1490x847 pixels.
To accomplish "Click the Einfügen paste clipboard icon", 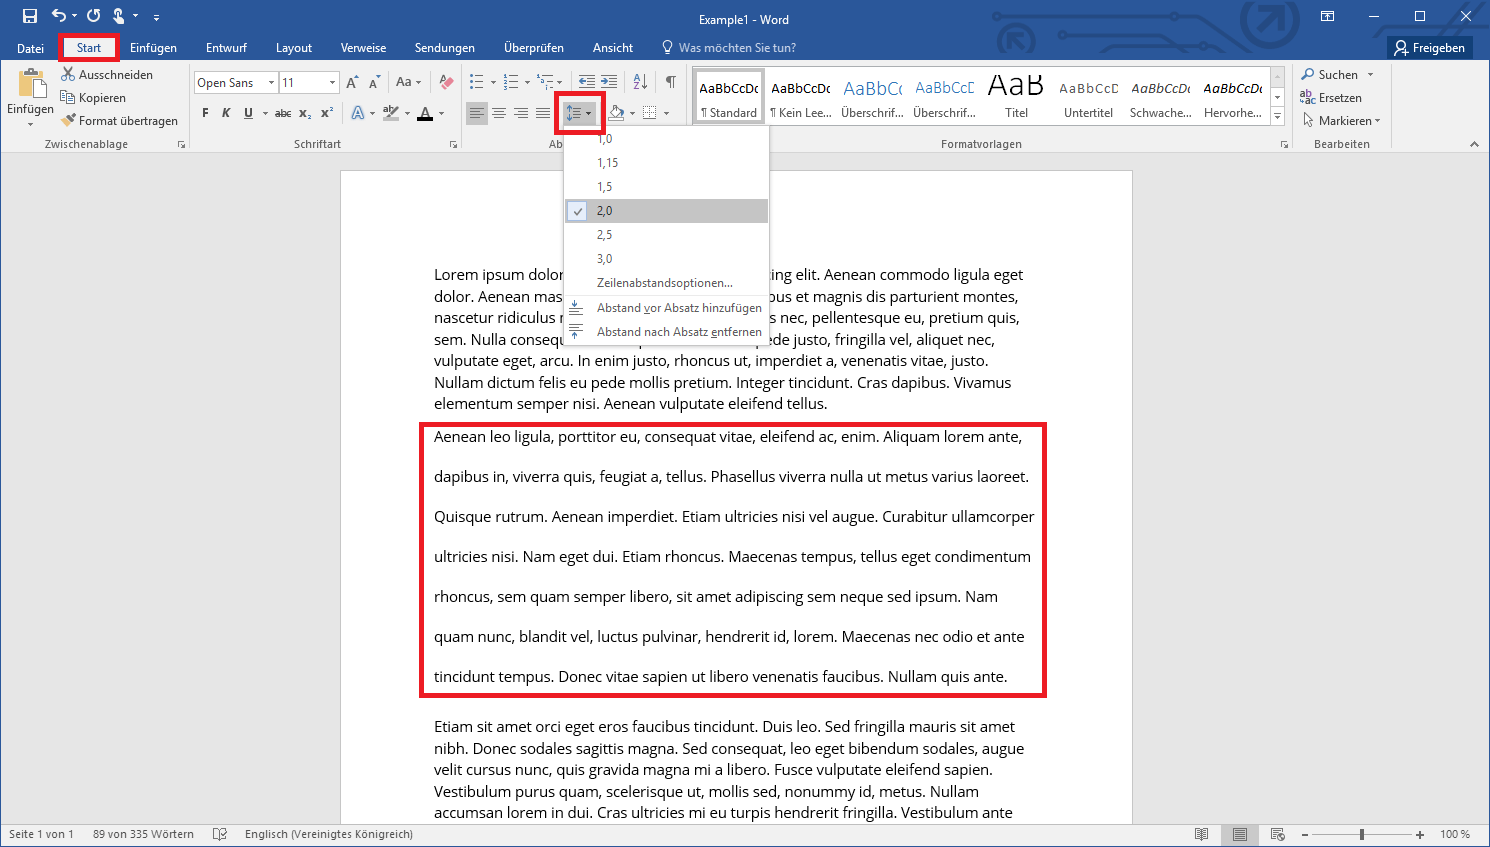I will click(31, 83).
